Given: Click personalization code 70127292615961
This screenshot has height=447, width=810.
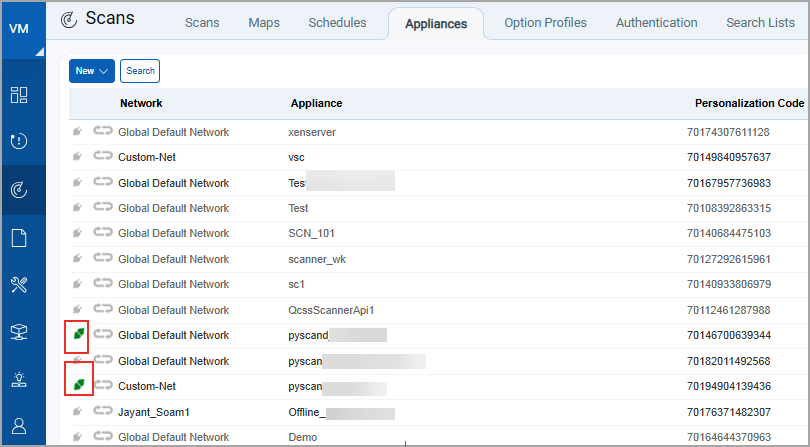Looking at the screenshot, I should click(728, 259).
